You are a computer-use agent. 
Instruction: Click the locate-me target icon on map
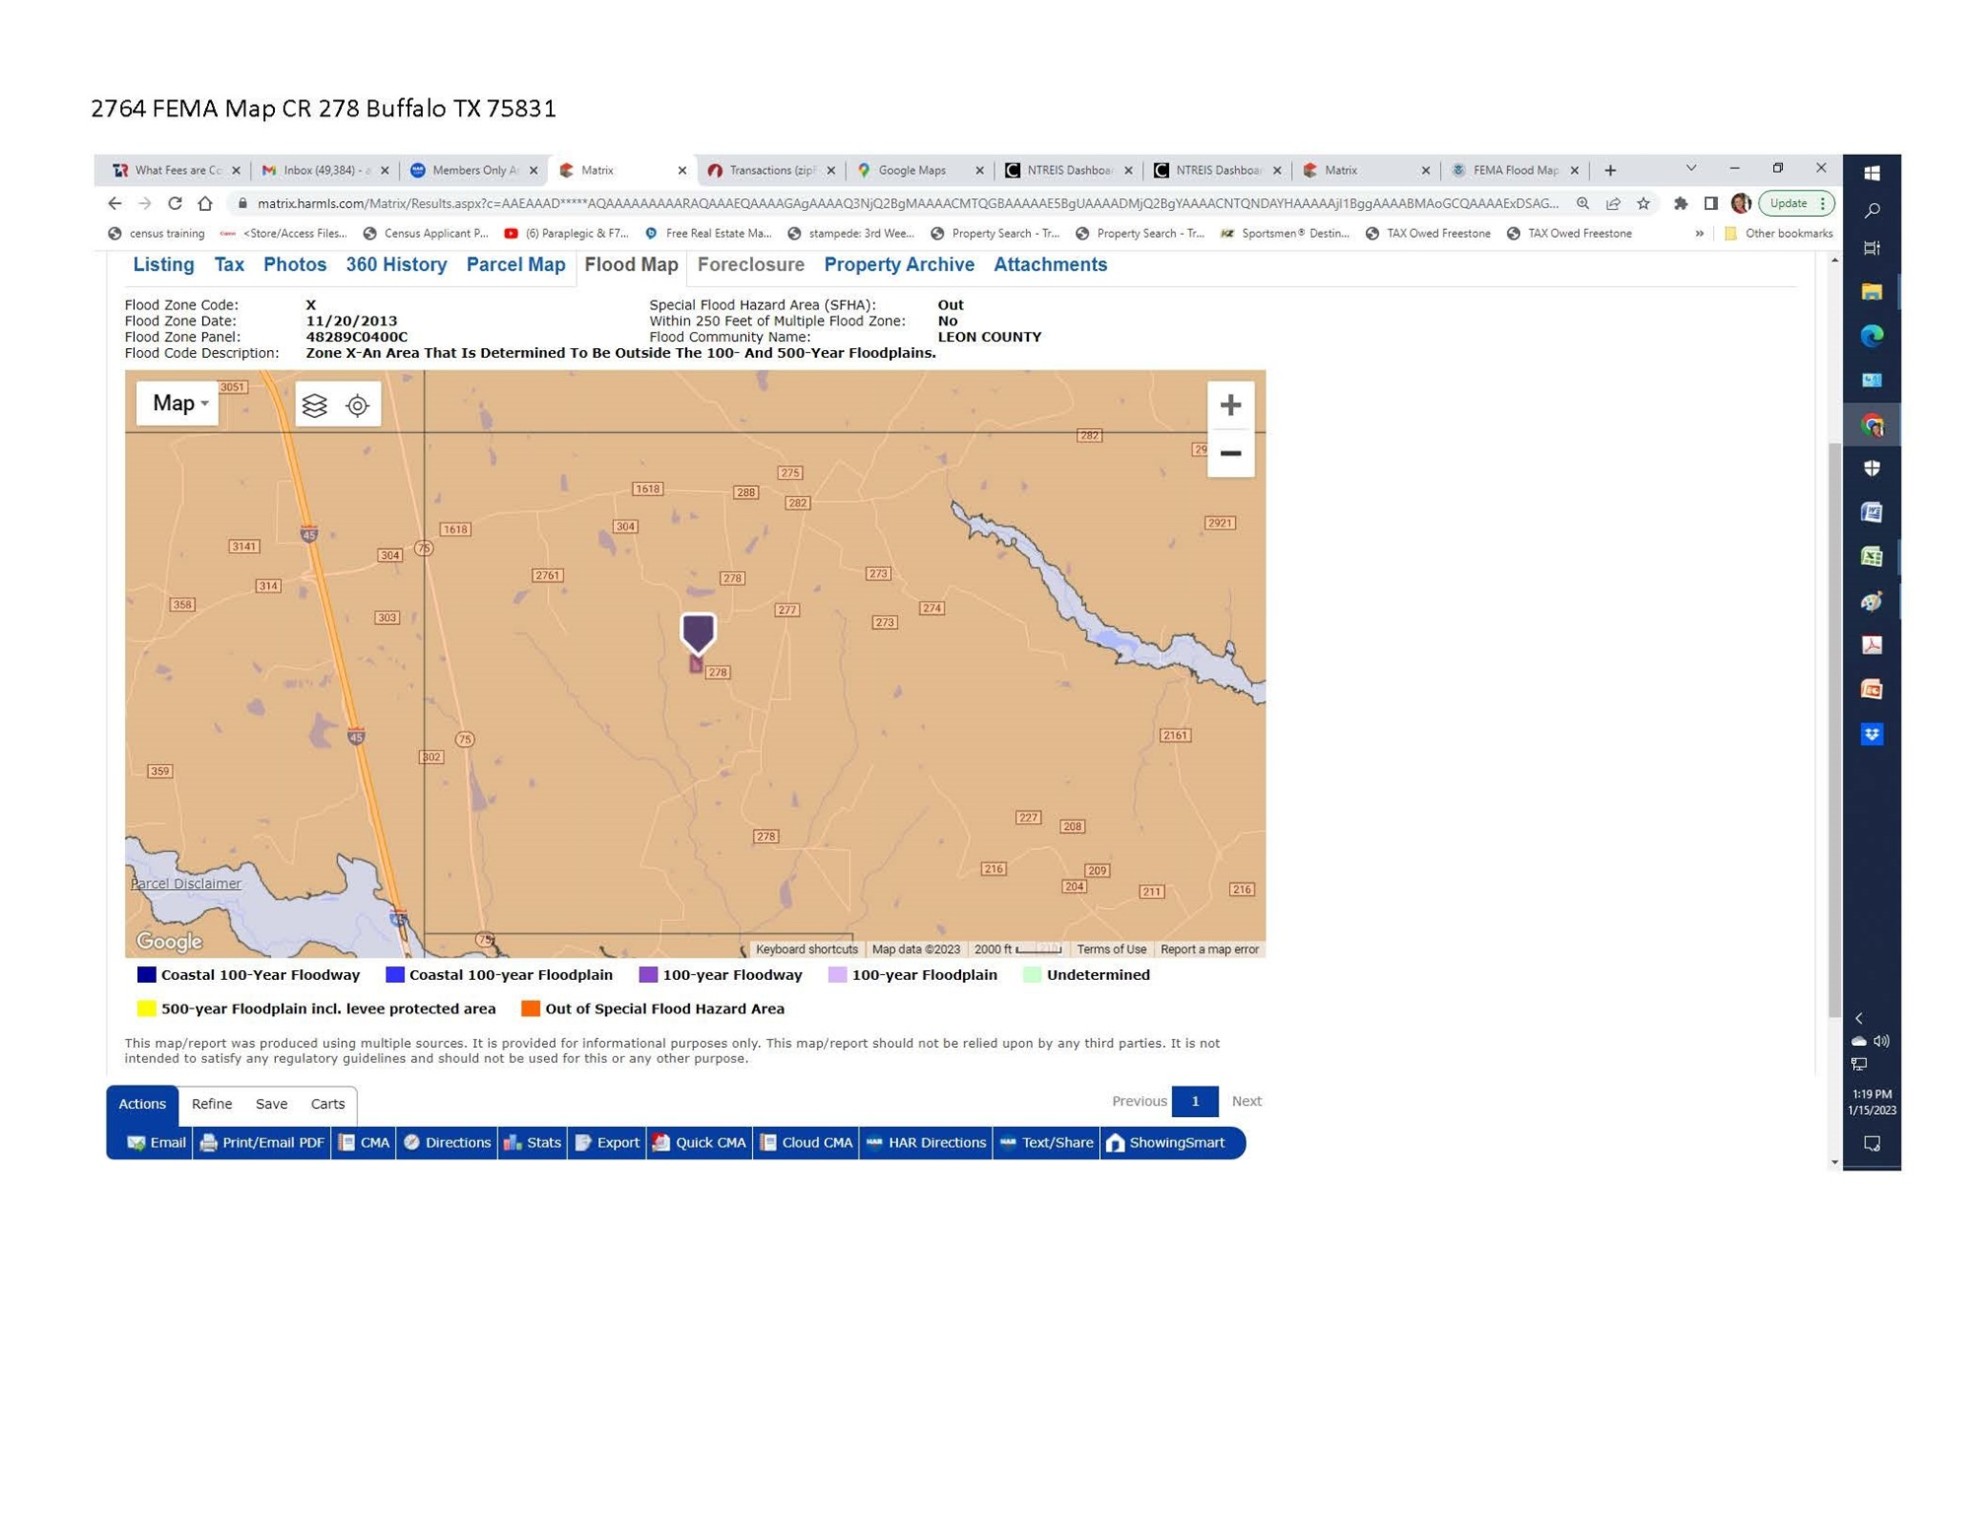(x=358, y=405)
